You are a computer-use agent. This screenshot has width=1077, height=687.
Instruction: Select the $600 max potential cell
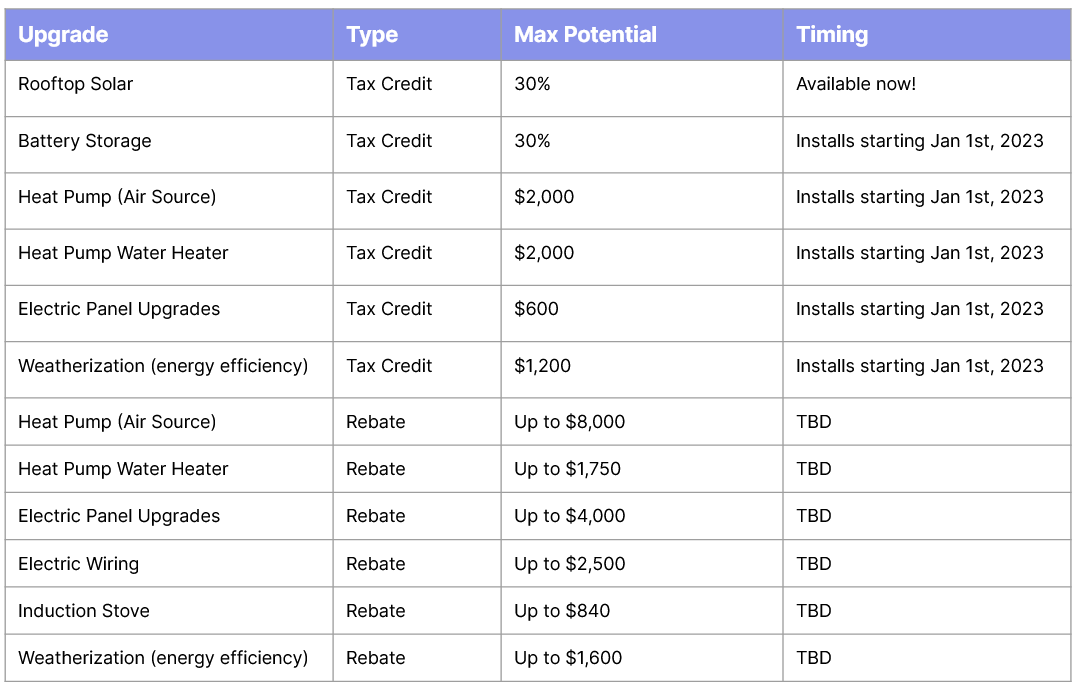[536, 309]
